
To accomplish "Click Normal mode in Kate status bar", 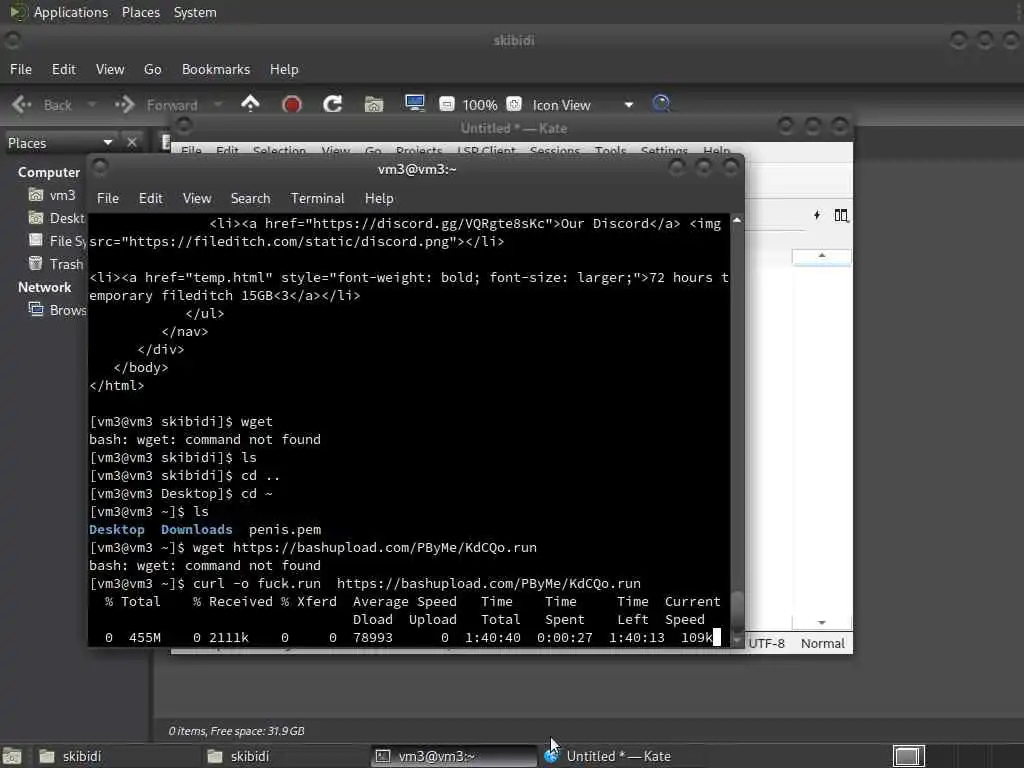I will (x=823, y=644).
